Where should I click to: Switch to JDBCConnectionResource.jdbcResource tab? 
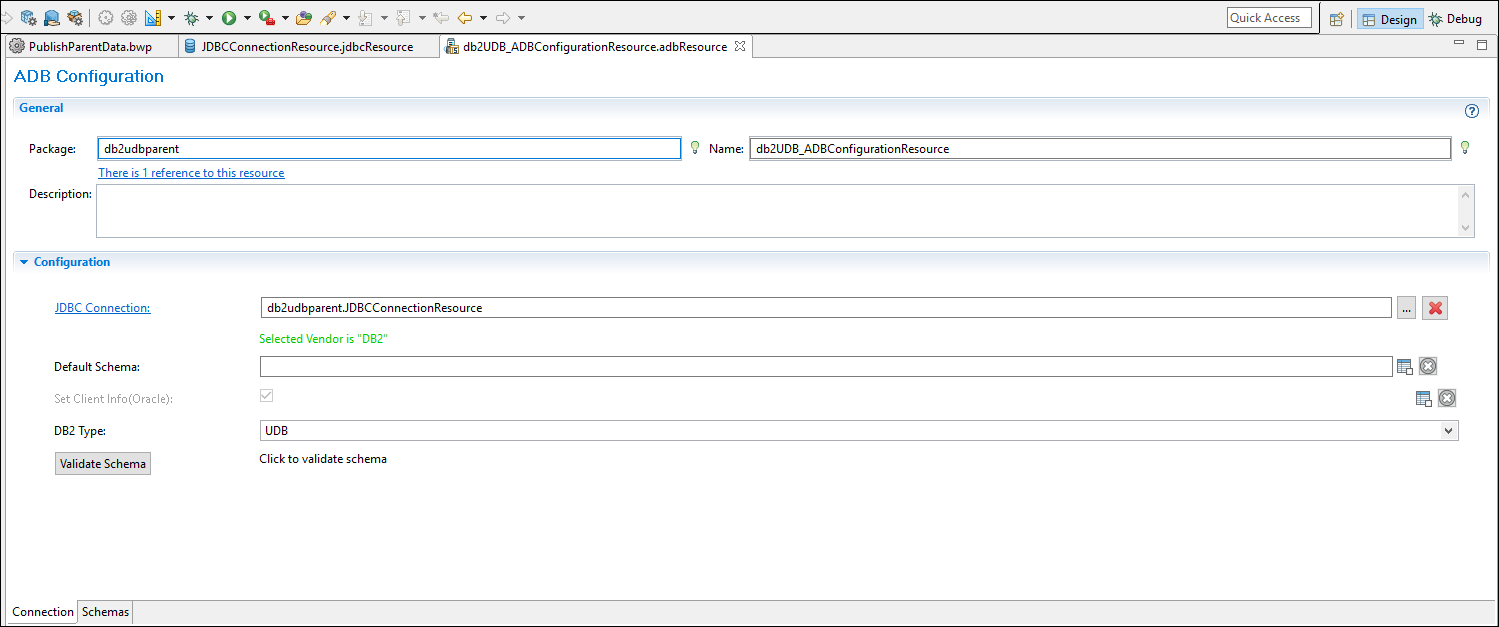(x=307, y=47)
